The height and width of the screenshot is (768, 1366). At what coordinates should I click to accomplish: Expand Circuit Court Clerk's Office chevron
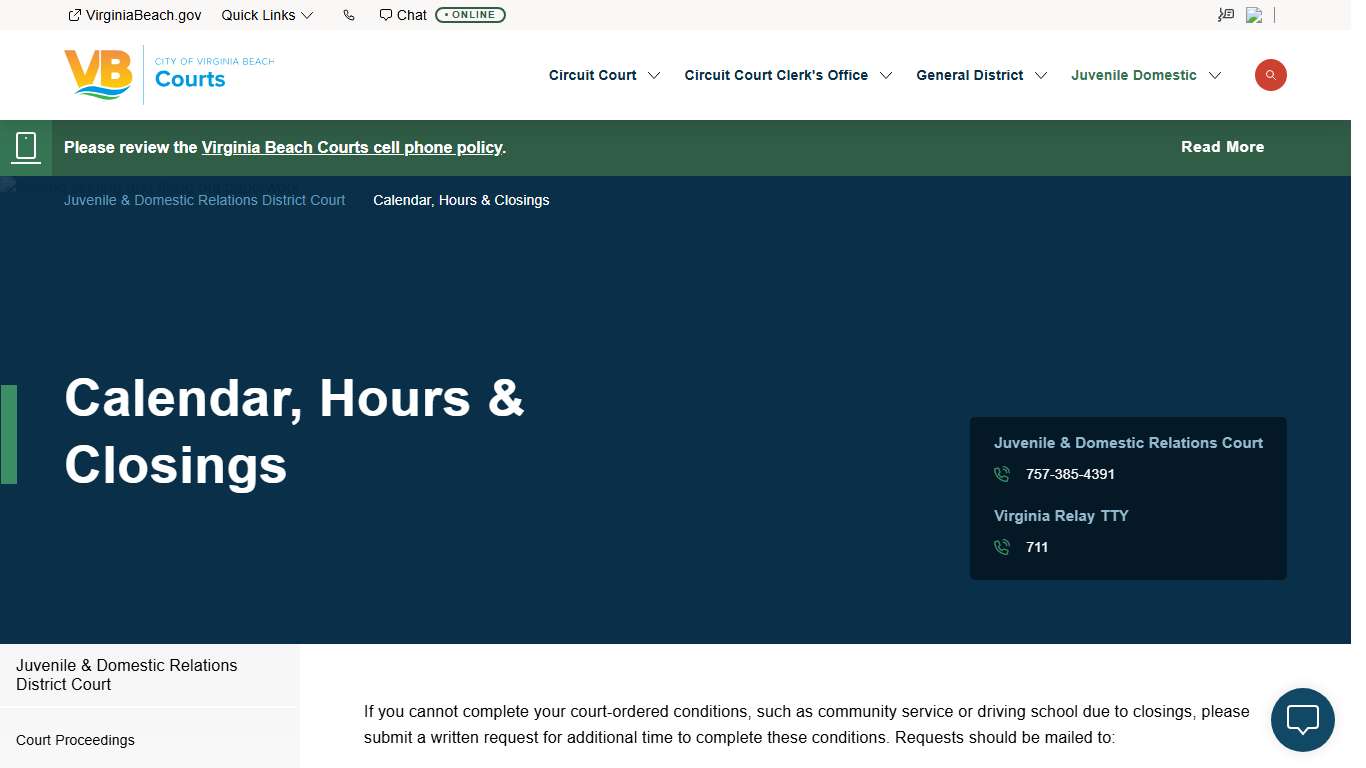886,76
